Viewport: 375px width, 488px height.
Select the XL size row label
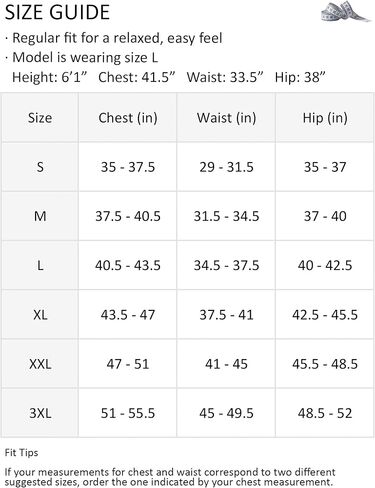[40, 315]
